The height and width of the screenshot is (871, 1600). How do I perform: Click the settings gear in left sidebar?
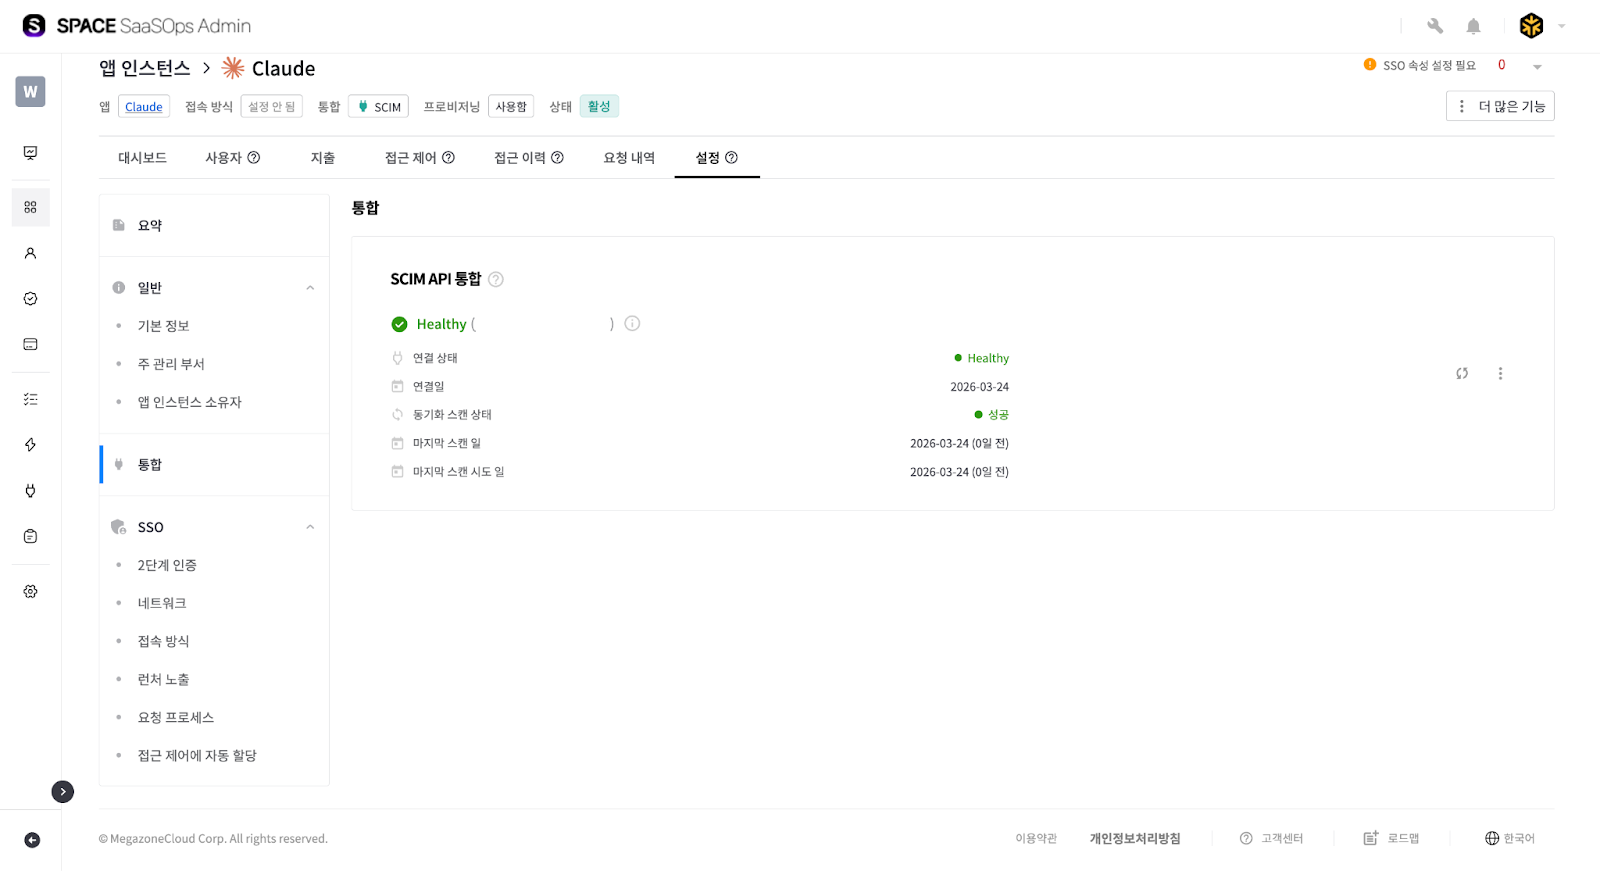[x=30, y=591]
